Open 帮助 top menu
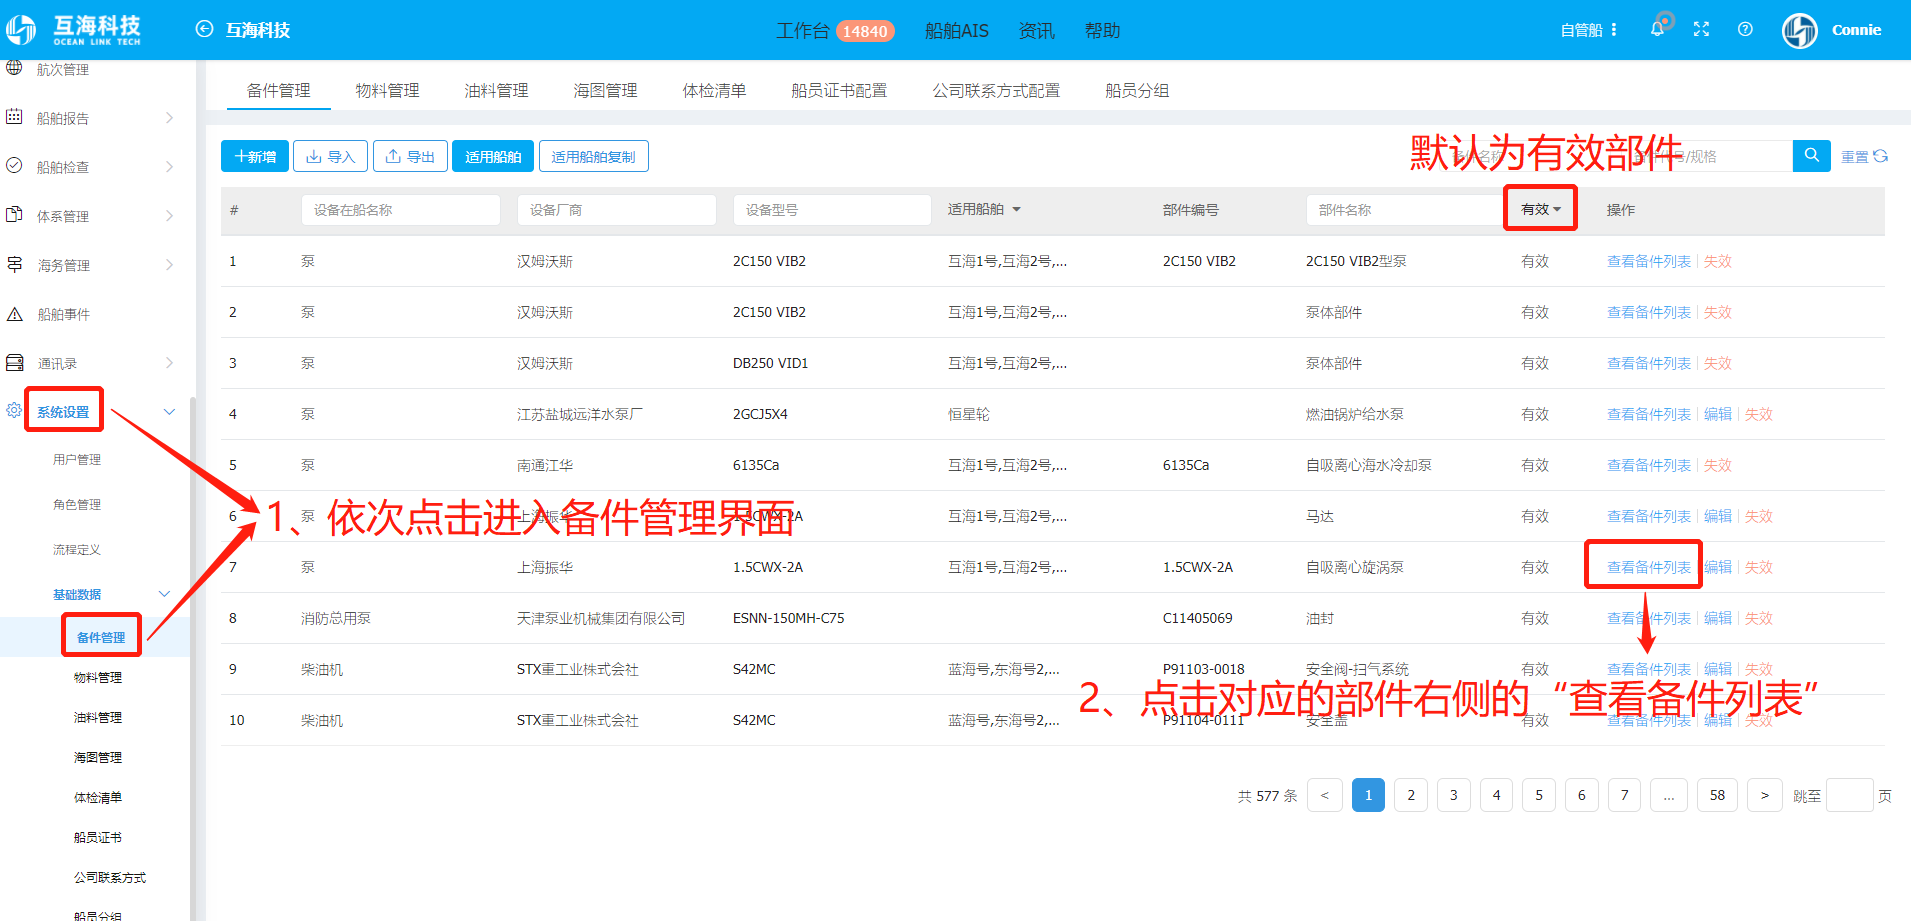The width and height of the screenshot is (1911, 921). point(1102,31)
